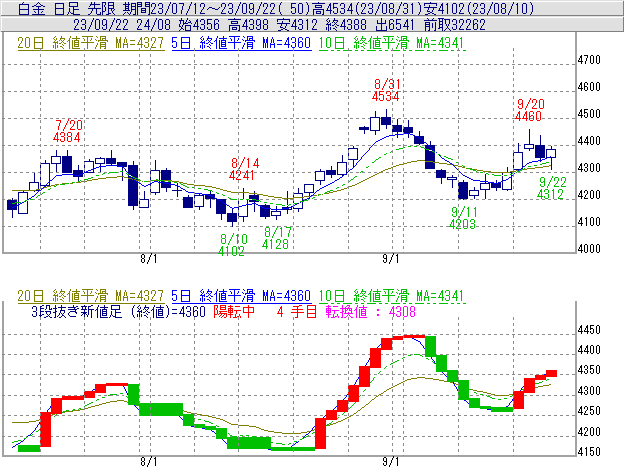Click the 終4388 closing price value
Screen dimensions: 624x475
[346, 25]
